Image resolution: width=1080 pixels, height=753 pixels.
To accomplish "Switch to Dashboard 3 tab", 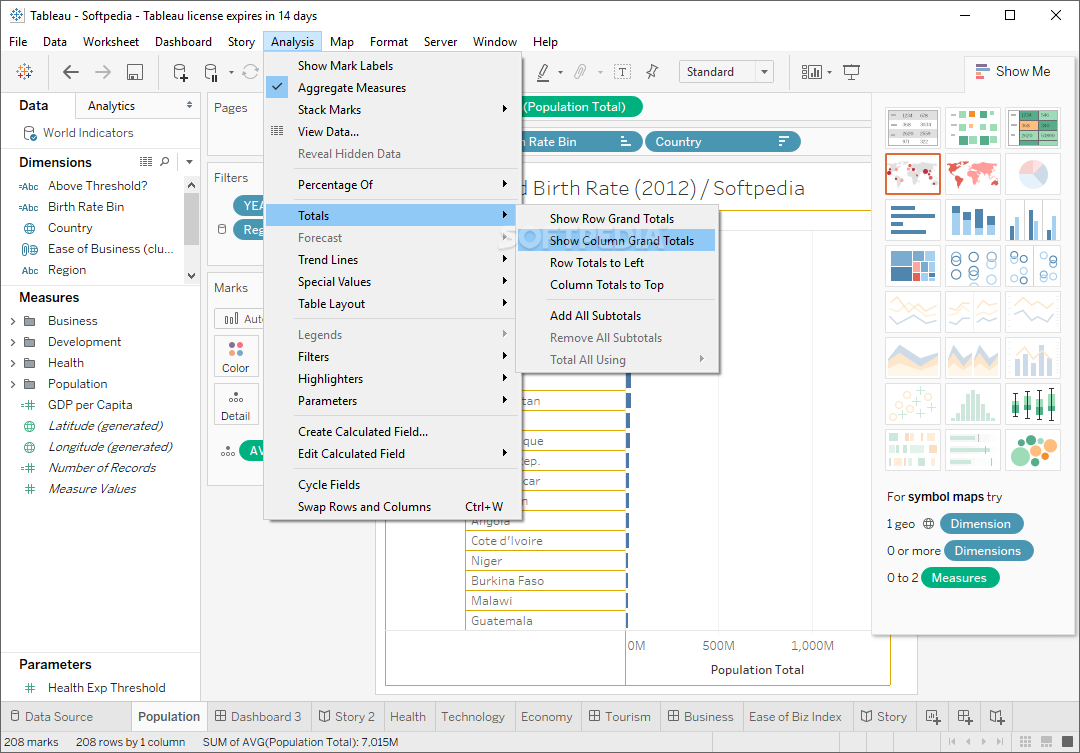I will [258, 716].
